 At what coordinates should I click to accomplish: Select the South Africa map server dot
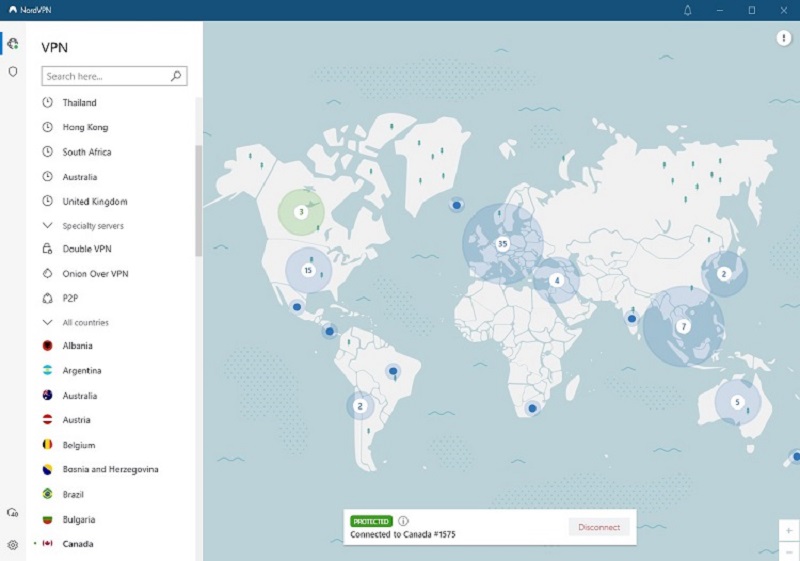[532, 408]
